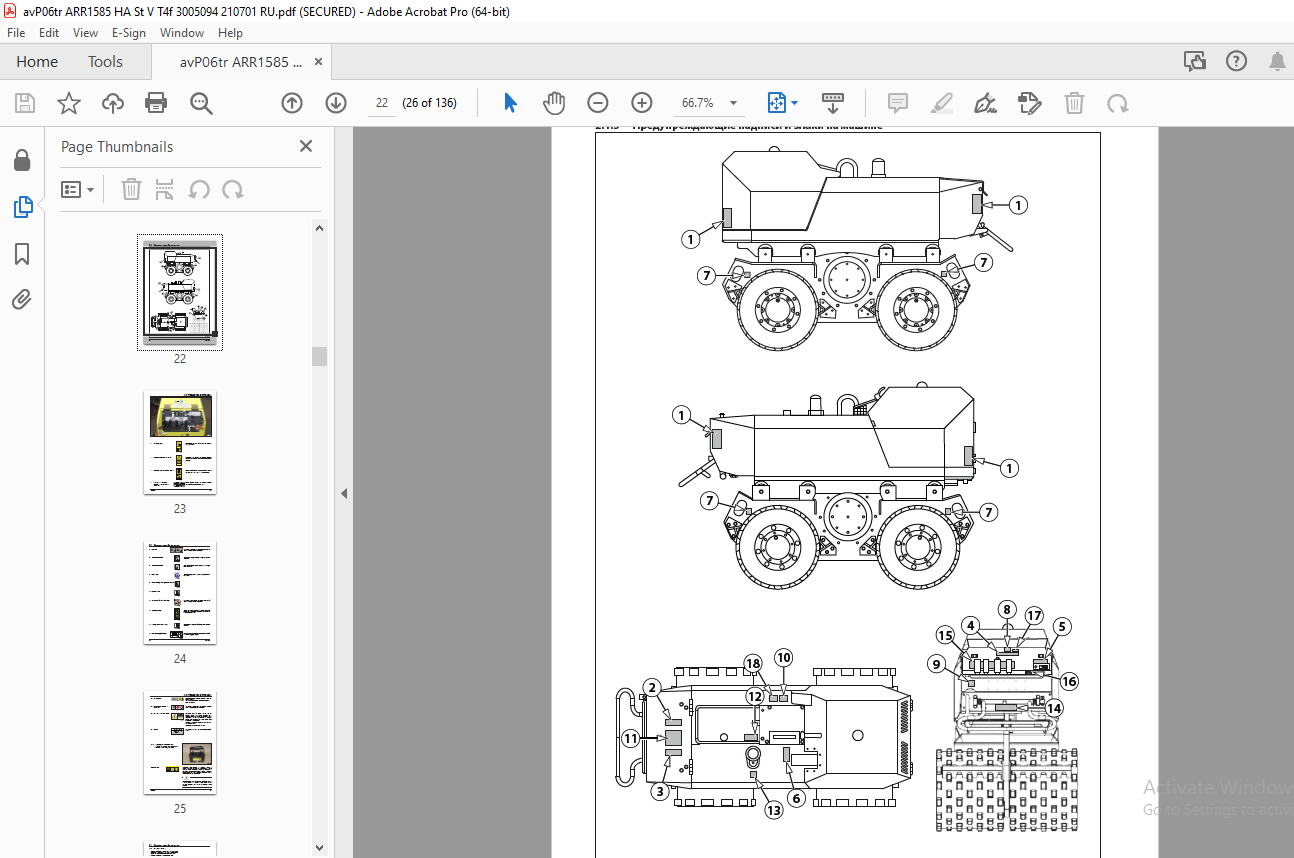Expand the fit page options arrow
This screenshot has width=1294, height=858.
[795, 103]
